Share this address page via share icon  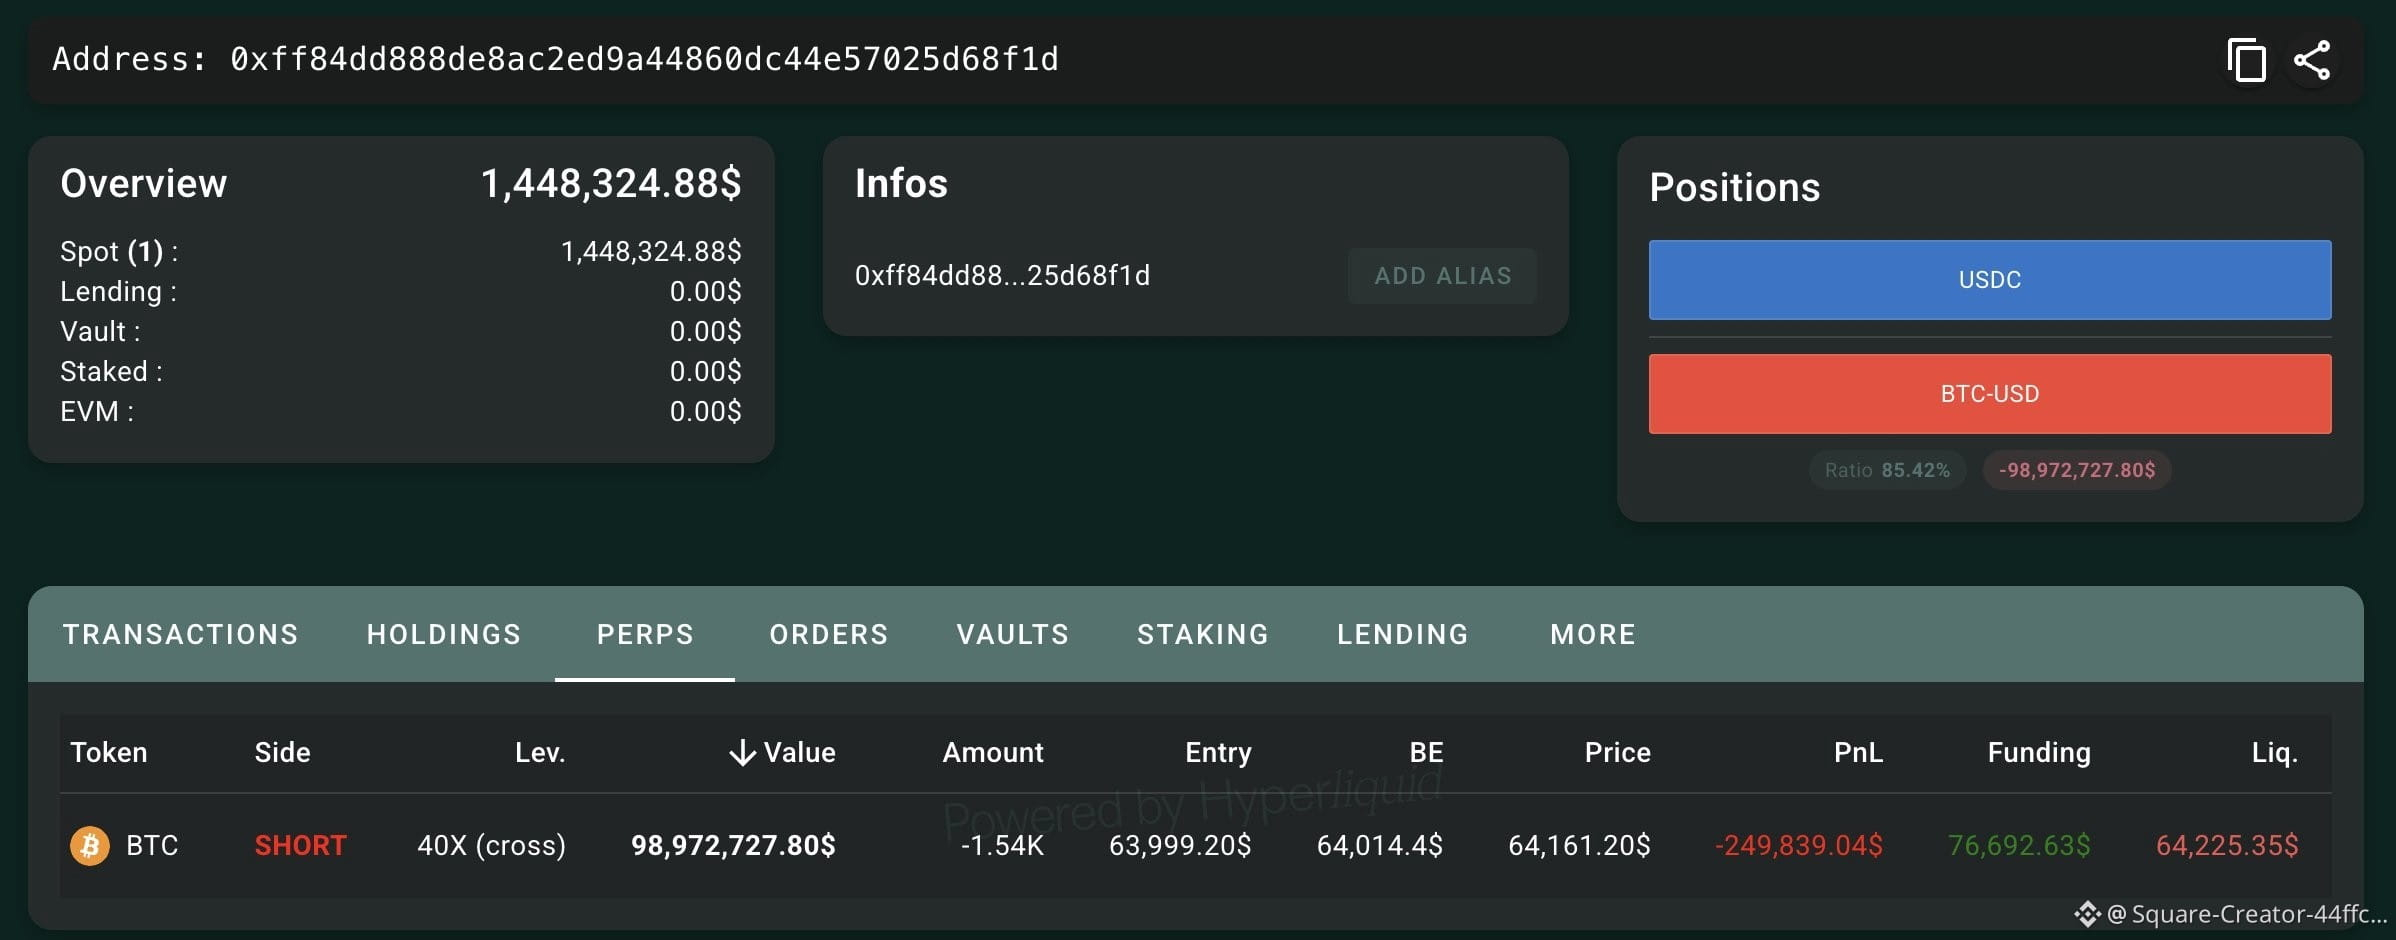click(x=2312, y=60)
